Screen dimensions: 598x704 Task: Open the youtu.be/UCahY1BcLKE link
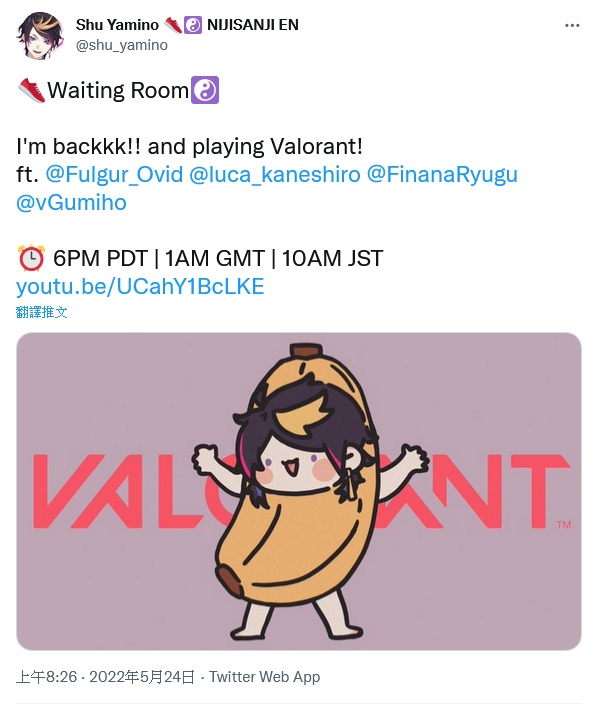pyautogui.click(x=140, y=286)
